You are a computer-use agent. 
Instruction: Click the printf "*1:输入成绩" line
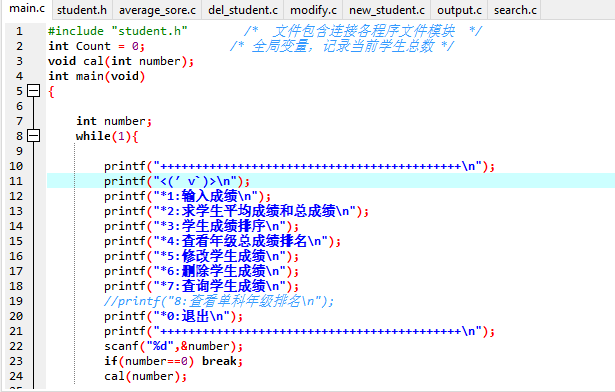click(x=187, y=196)
